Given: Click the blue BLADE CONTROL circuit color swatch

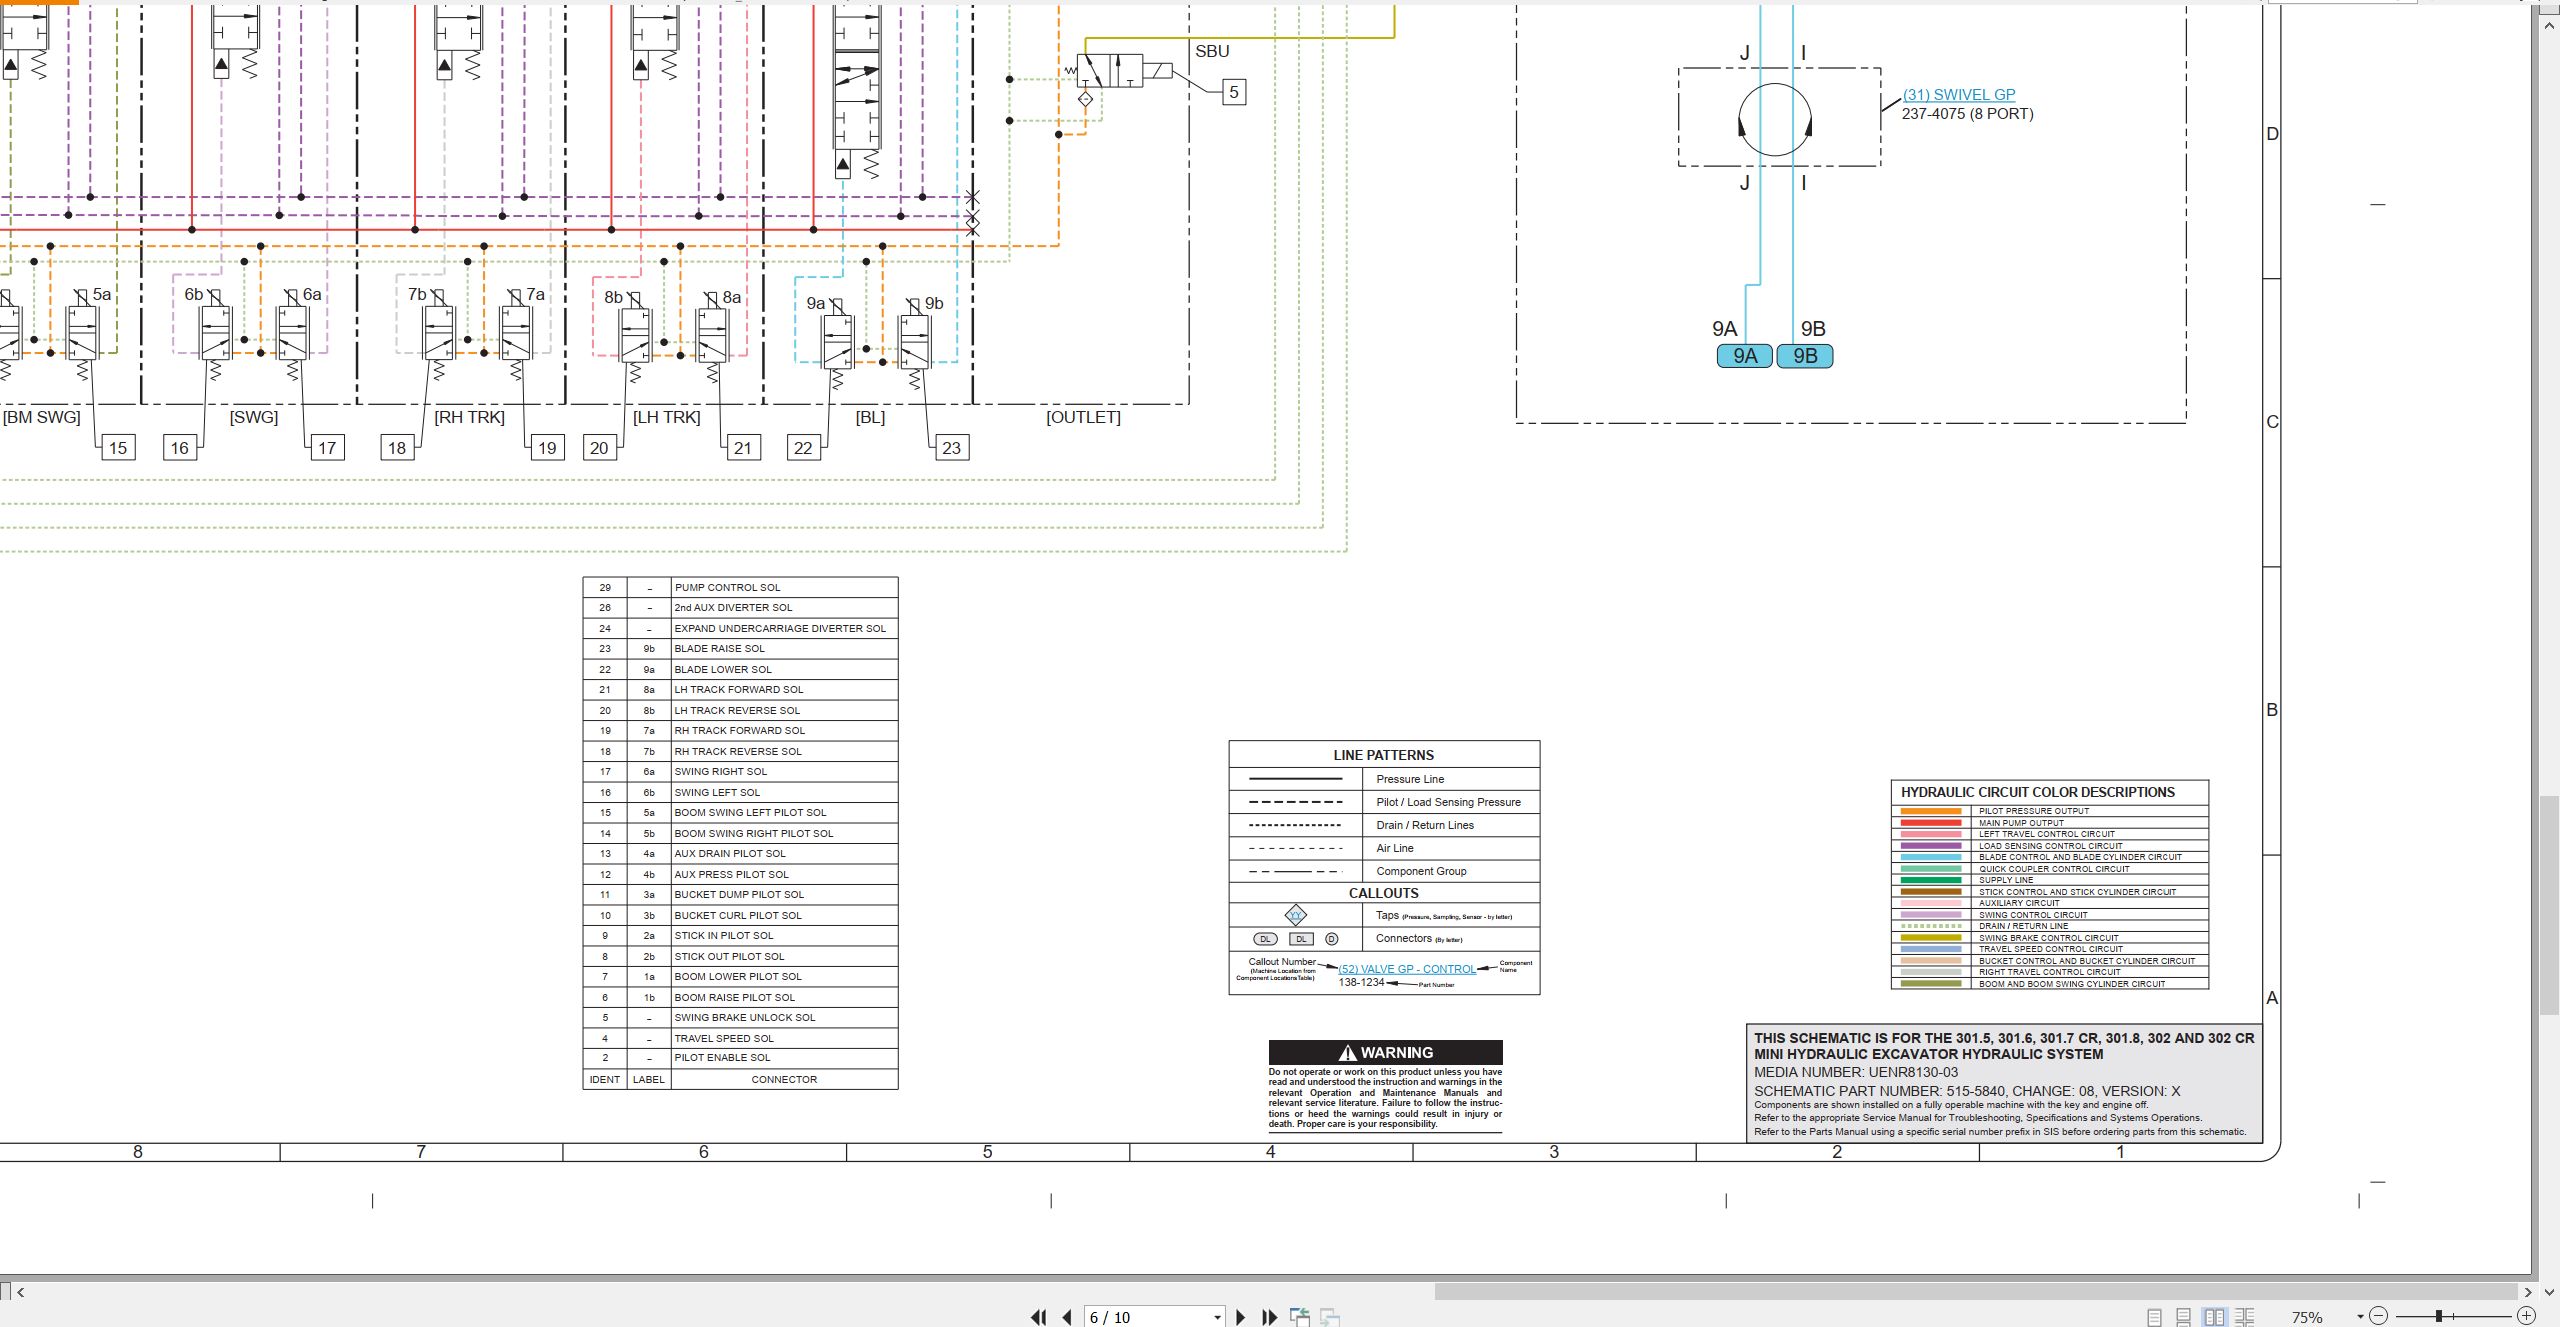Looking at the screenshot, I should (1931, 857).
